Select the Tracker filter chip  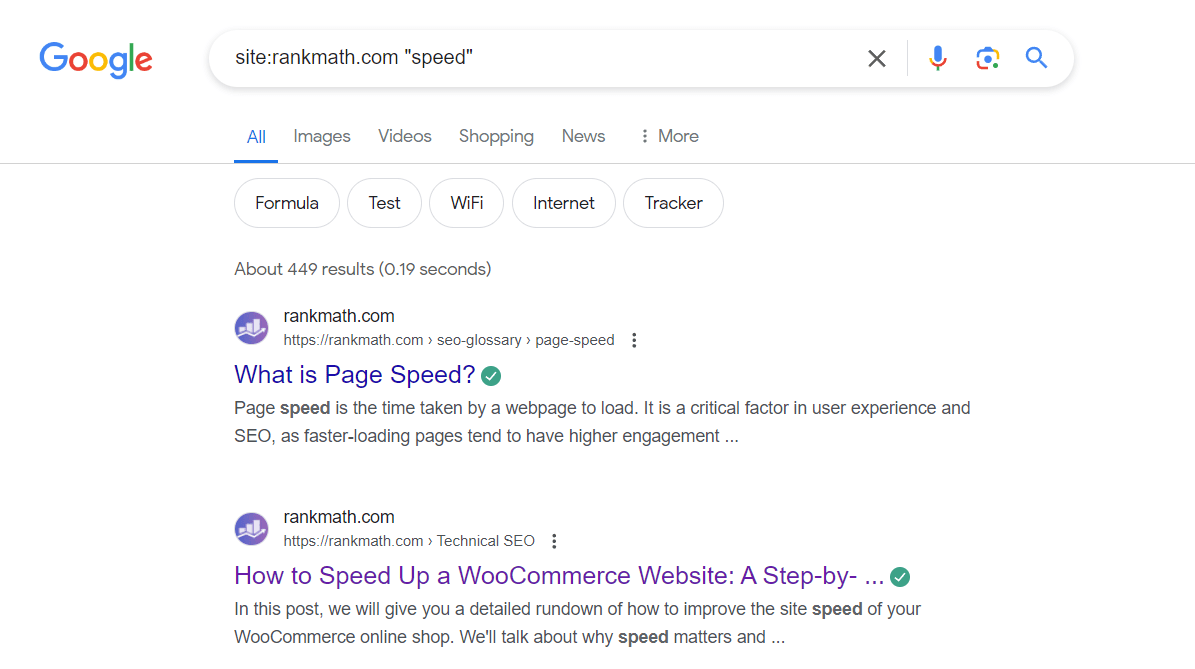673,202
